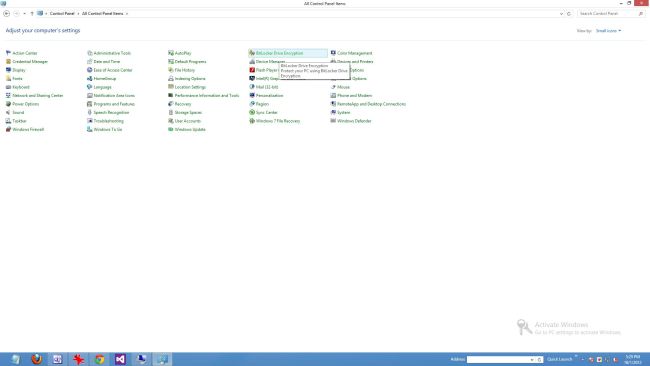The image size is (650, 366).
Task: Open recent locations dropdown arrow
Action: (x=24, y=14)
